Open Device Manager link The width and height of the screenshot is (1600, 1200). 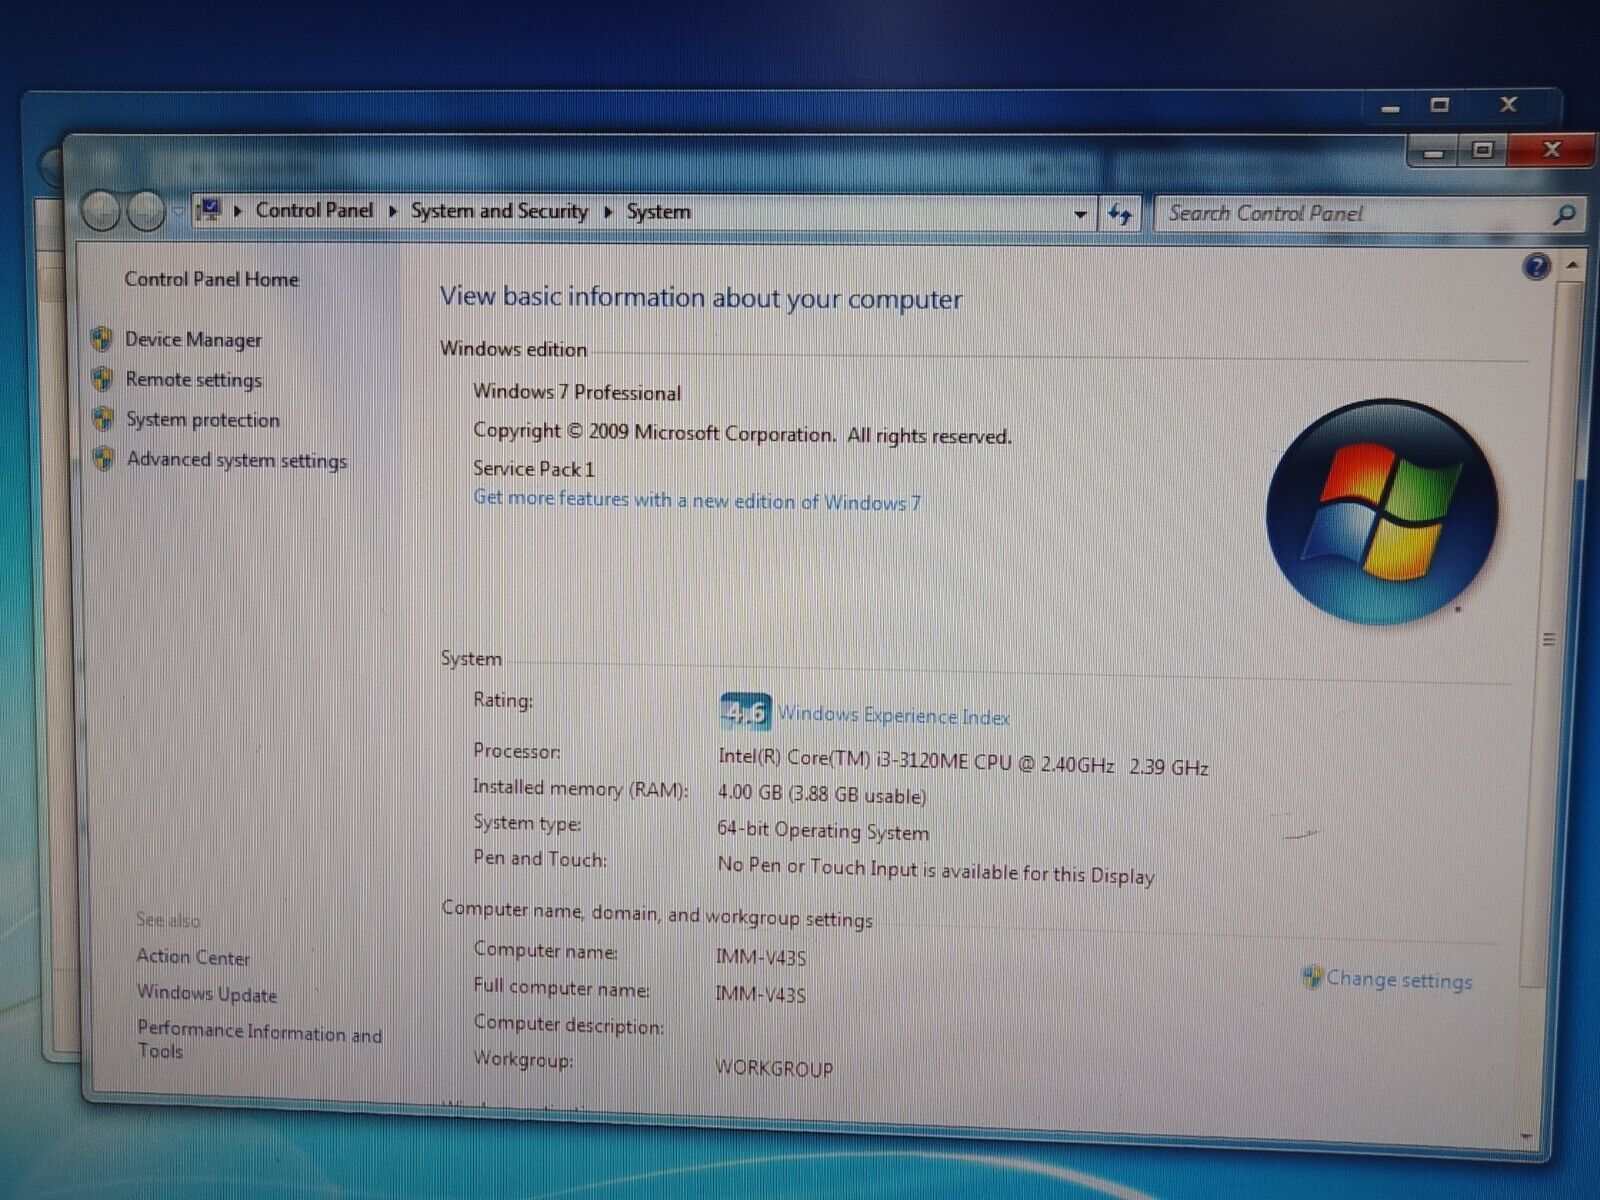193,340
